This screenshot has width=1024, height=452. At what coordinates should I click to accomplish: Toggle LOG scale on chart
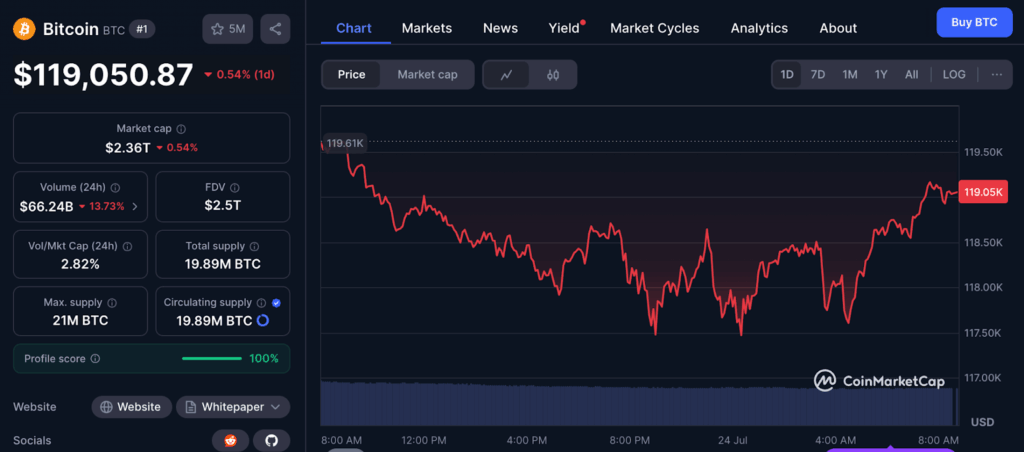pyautogui.click(x=954, y=75)
